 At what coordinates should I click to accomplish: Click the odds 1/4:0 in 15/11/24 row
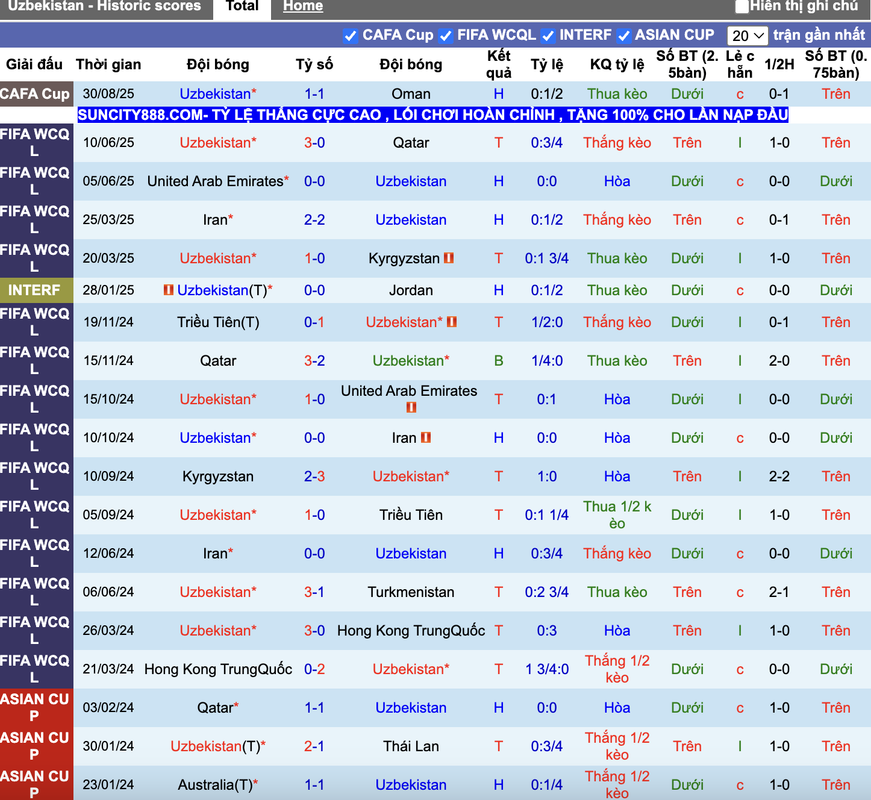(x=547, y=361)
